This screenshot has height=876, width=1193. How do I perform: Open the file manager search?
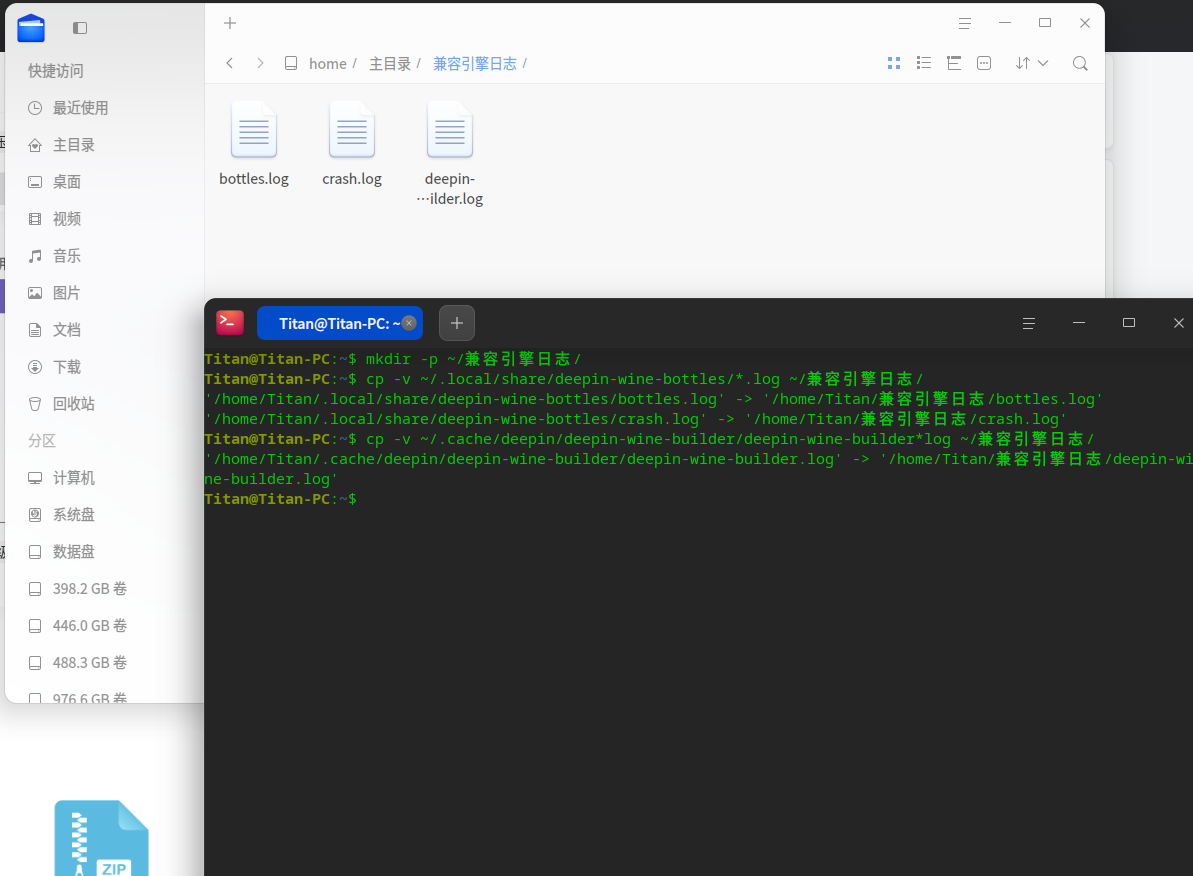[1080, 63]
